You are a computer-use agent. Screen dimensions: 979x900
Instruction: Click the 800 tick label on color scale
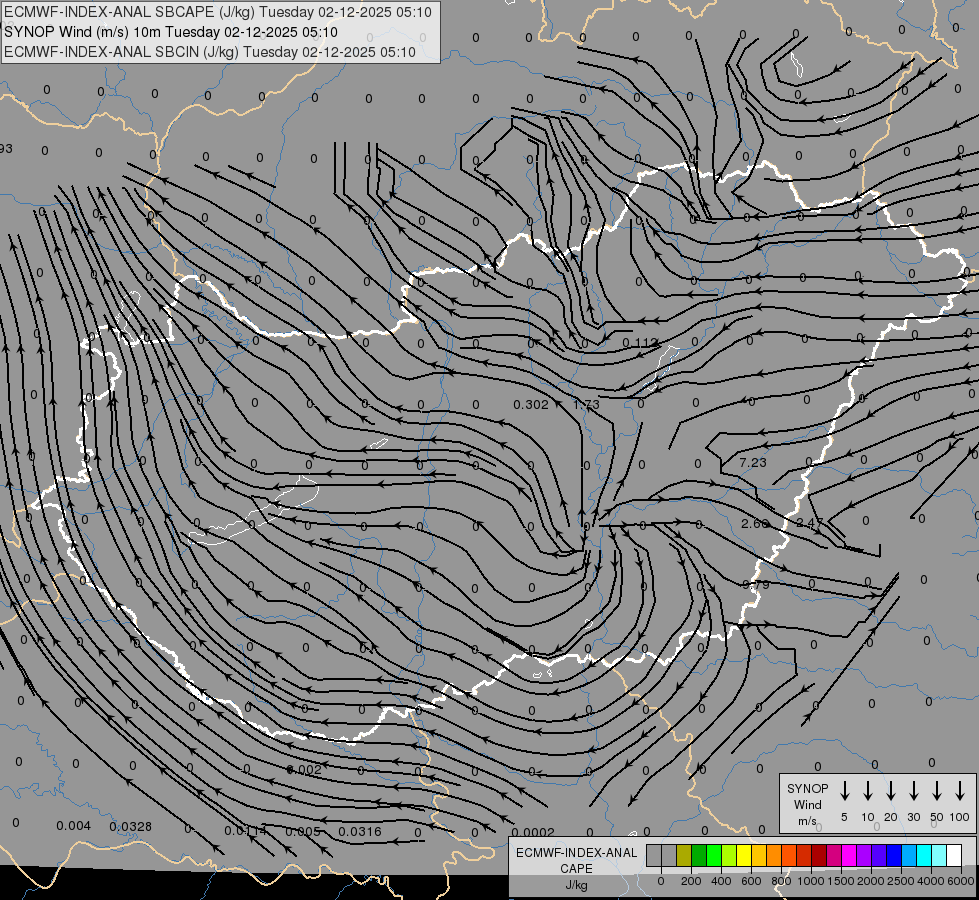click(x=781, y=881)
